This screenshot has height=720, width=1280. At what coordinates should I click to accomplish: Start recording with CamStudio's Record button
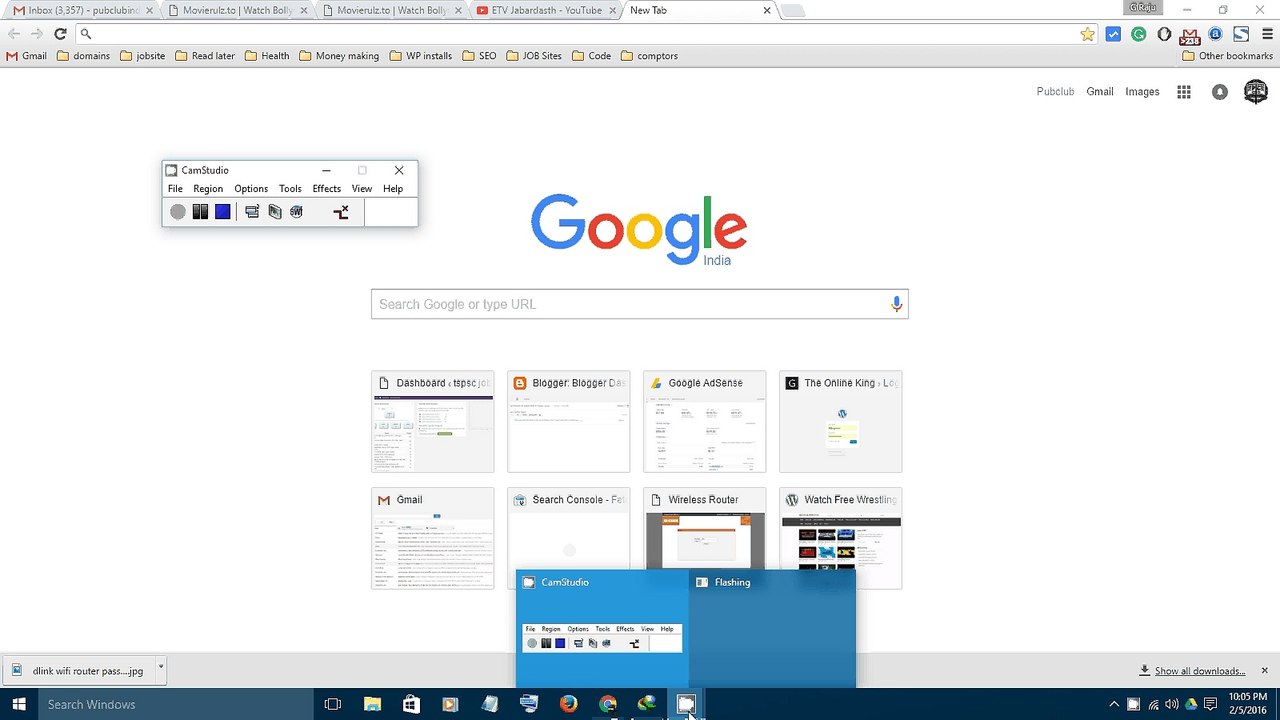[178, 212]
